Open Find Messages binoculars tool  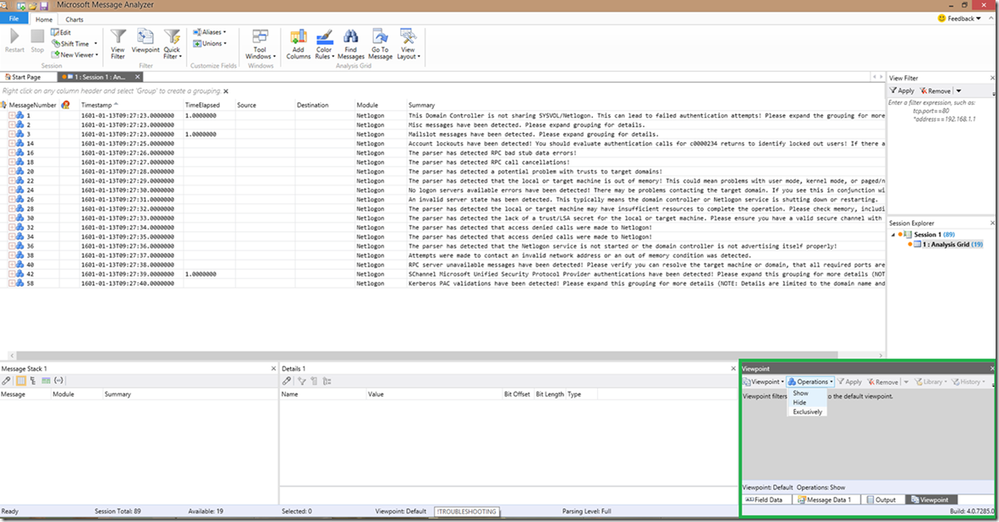click(350, 43)
